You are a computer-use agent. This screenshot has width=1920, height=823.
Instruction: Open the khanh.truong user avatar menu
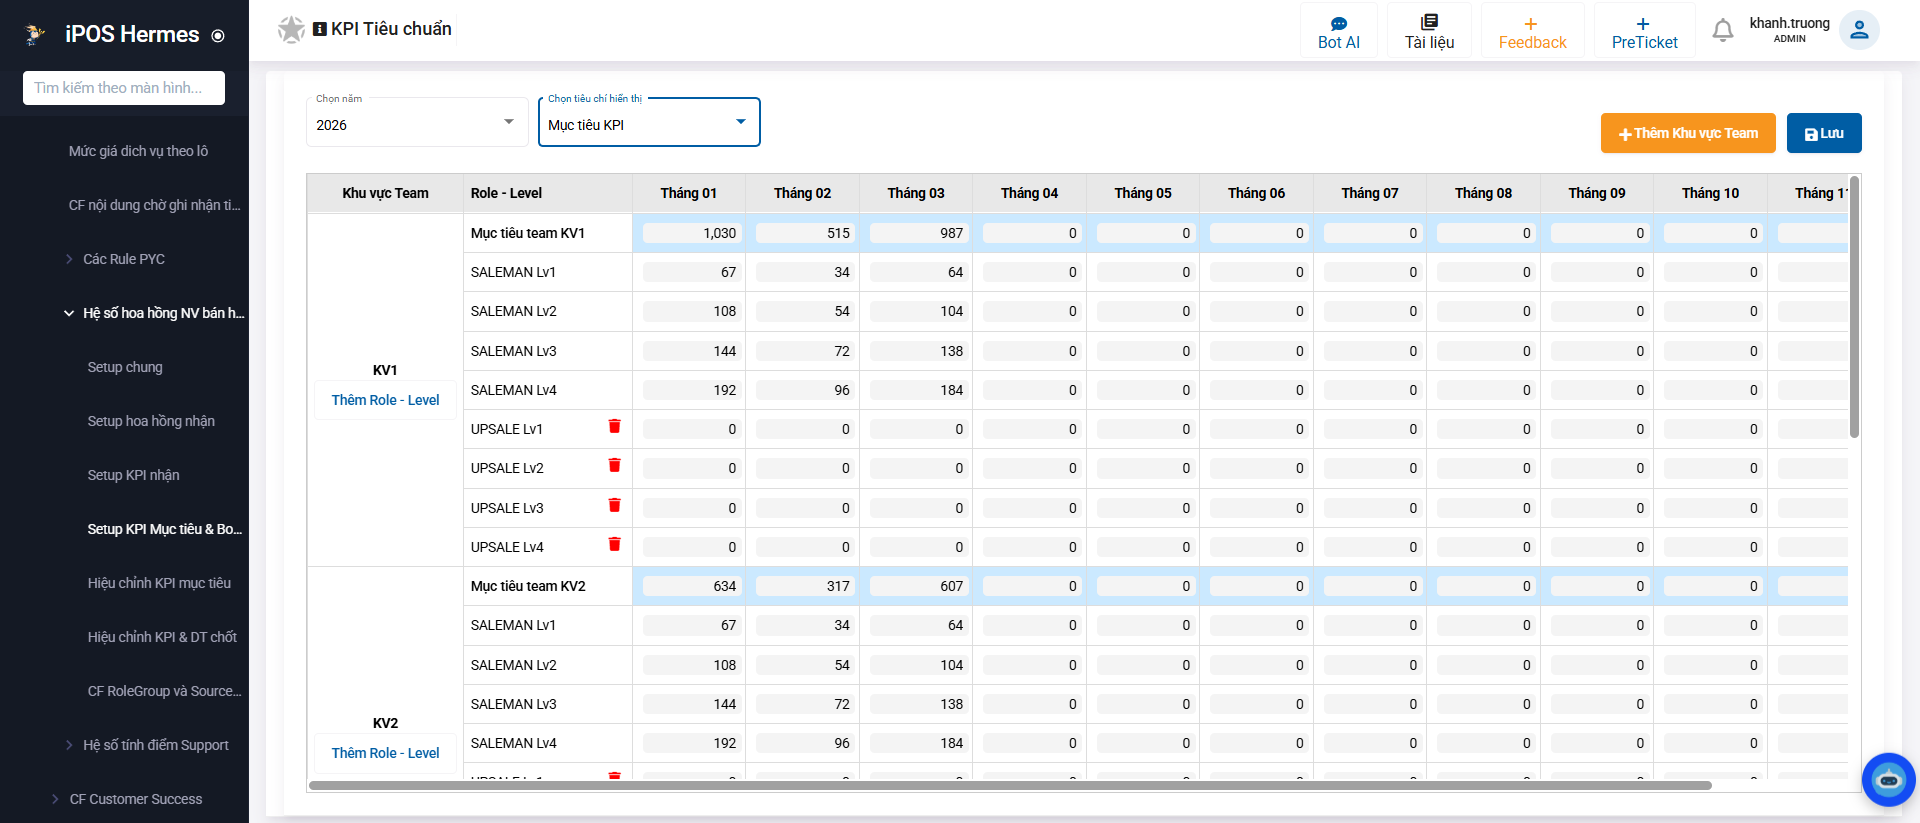(1859, 30)
